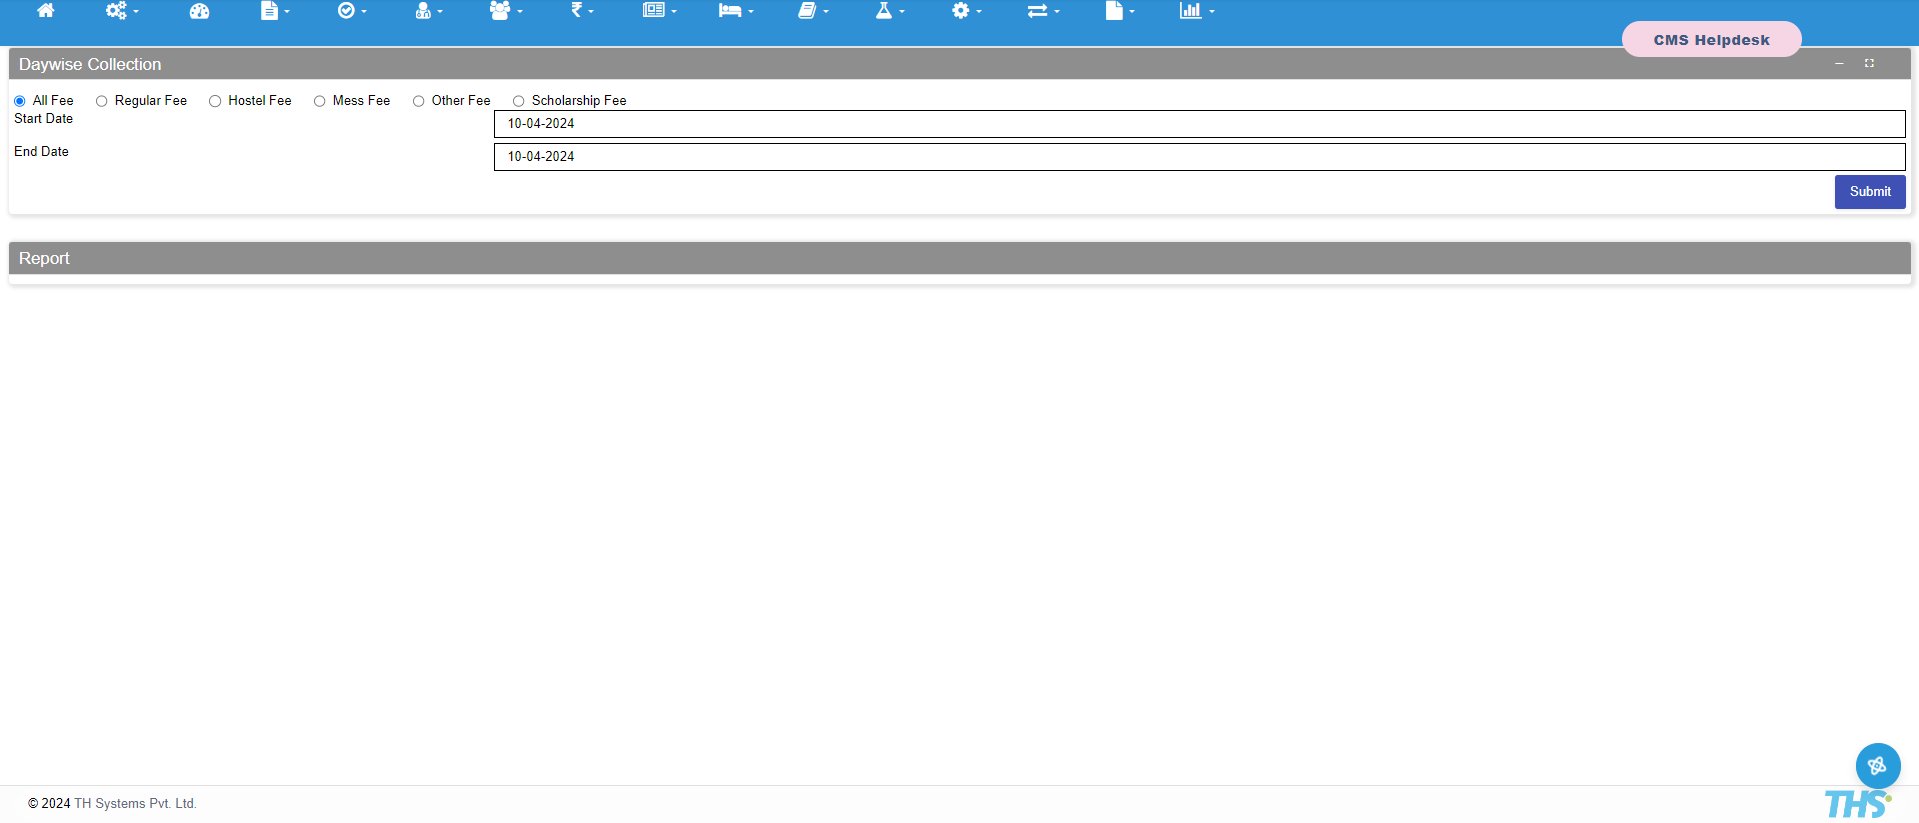The image size is (1919, 823).
Task: Select the Hostel Fee option
Action: coord(215,101)
